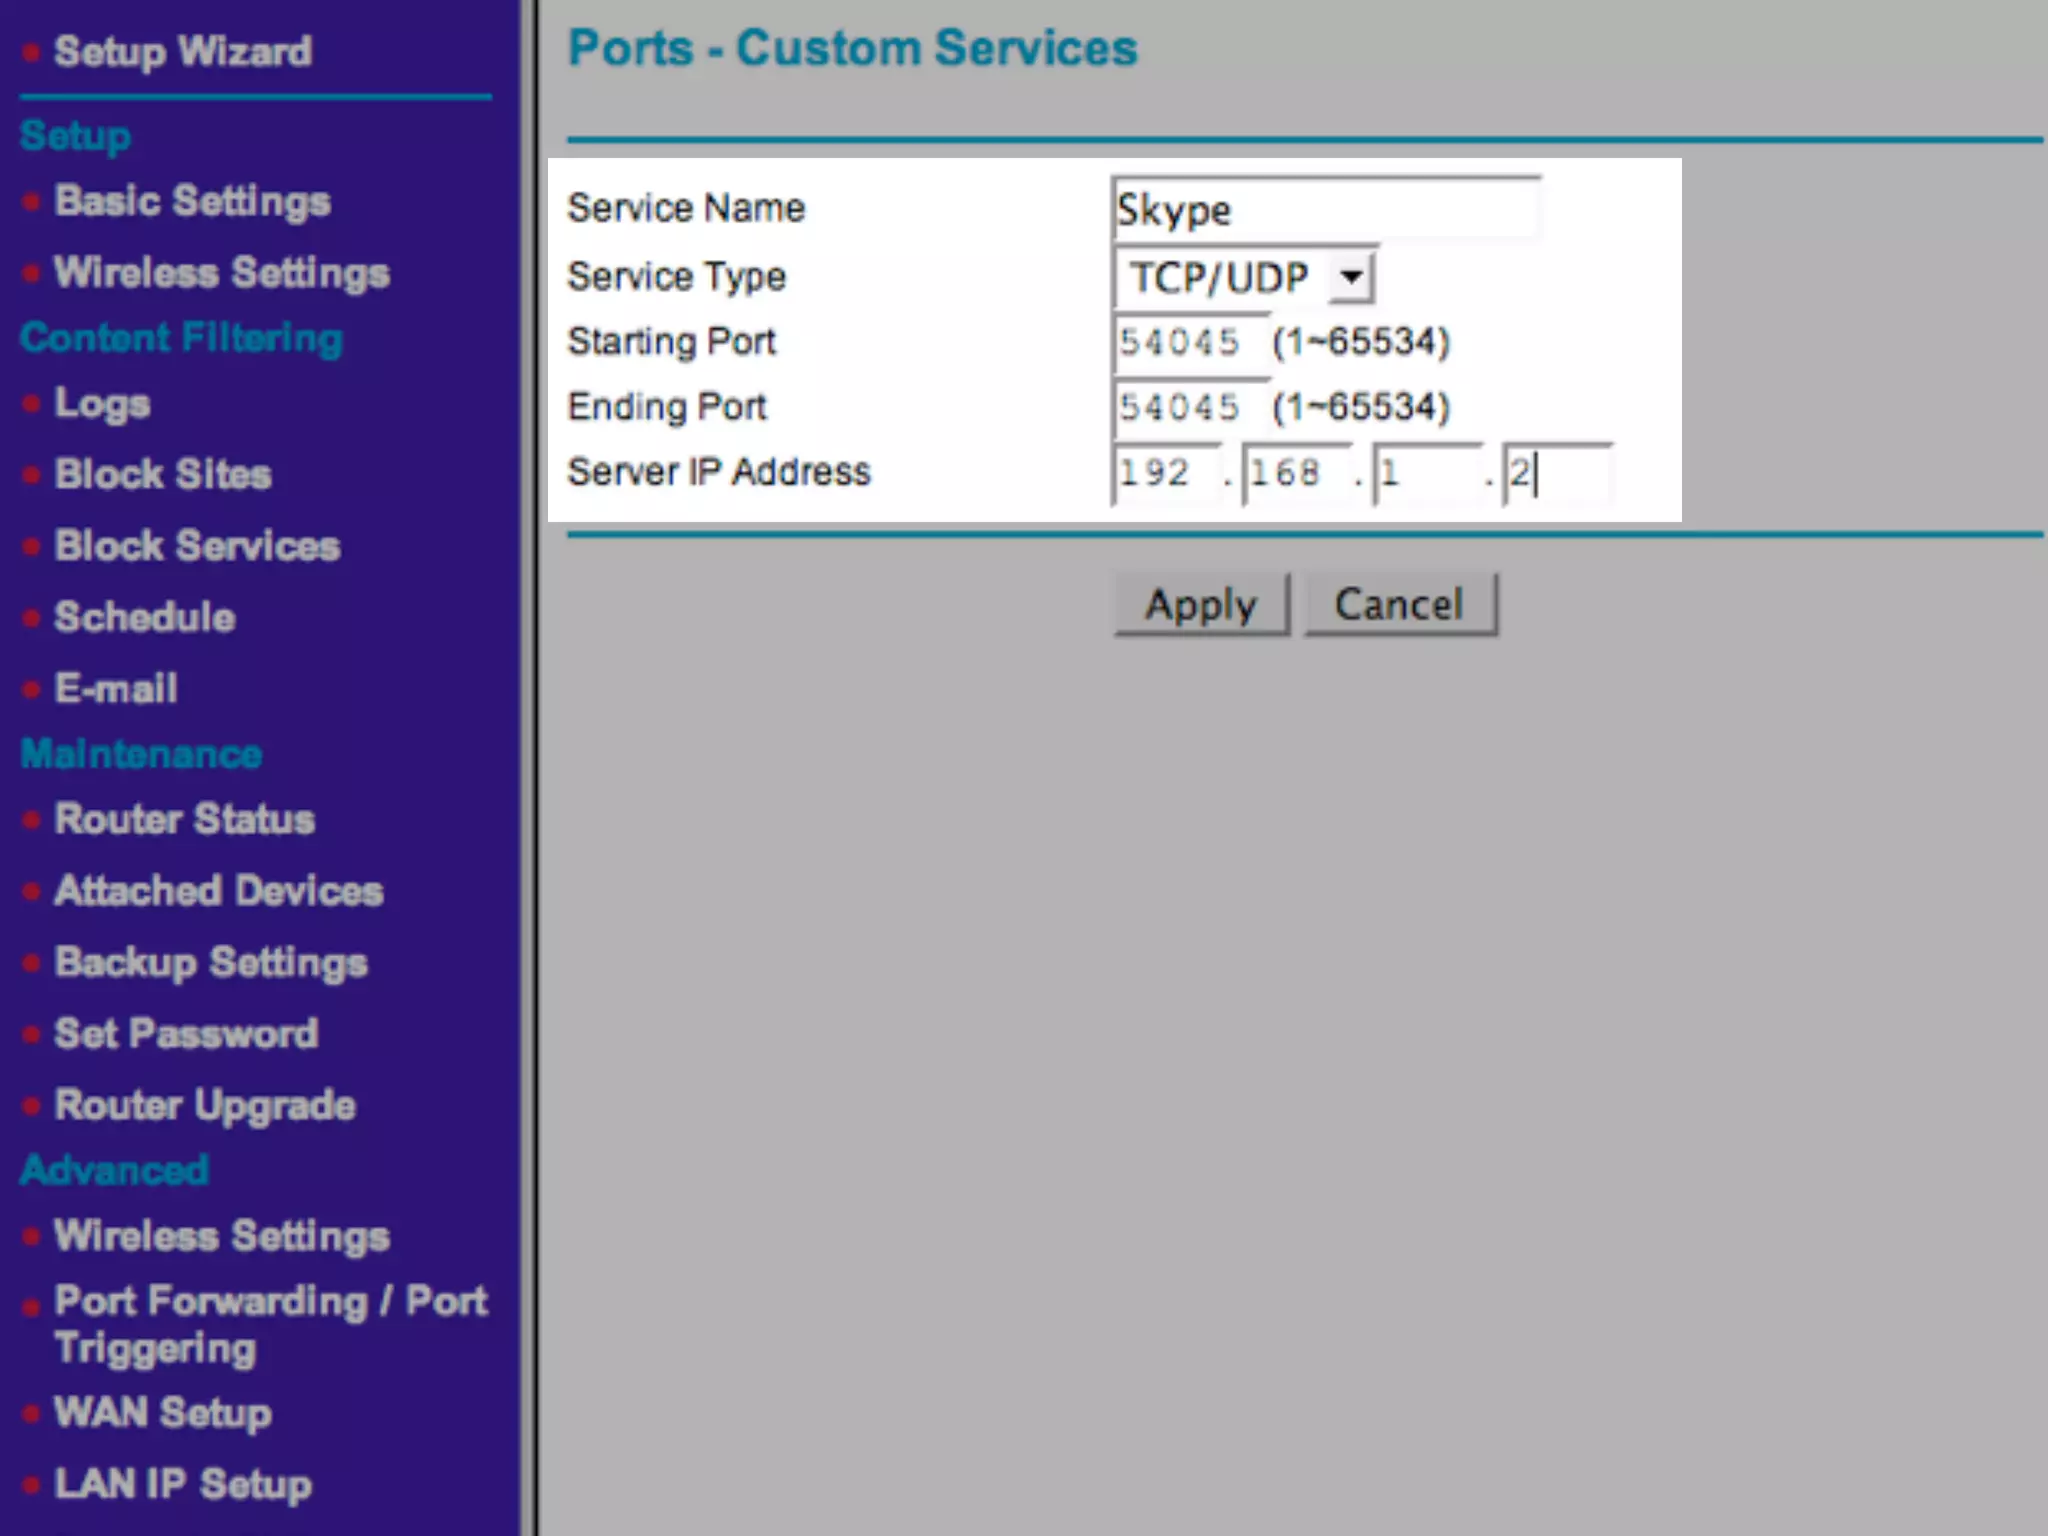Click the last Server IP octet field
The width and height of the screenshot is (2048, 1536).
pyautogui.click(x=1557, y=473)
